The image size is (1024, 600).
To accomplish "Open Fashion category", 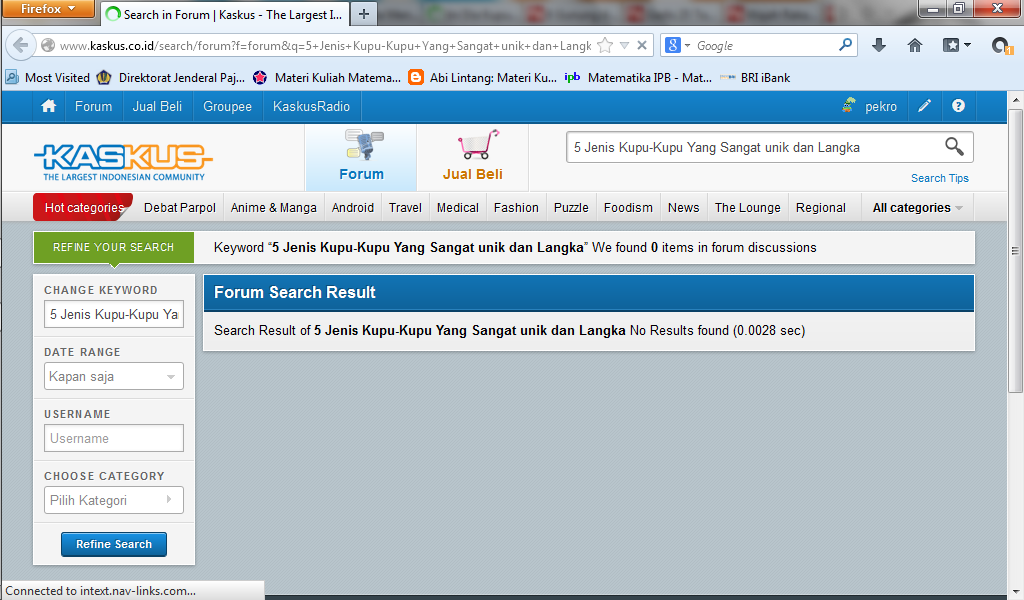I will tap(516, 208).
